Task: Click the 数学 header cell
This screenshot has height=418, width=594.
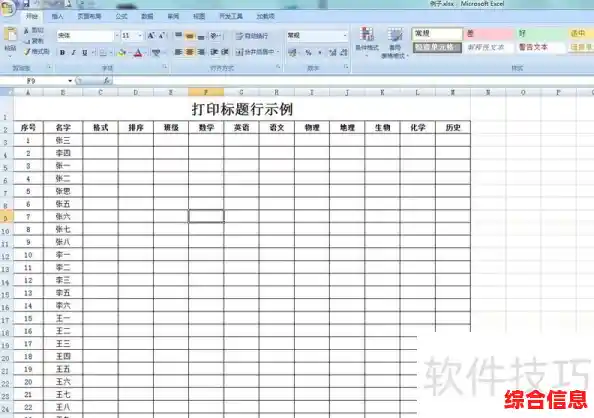Action: pyautogui.click(x=206, y=128)
